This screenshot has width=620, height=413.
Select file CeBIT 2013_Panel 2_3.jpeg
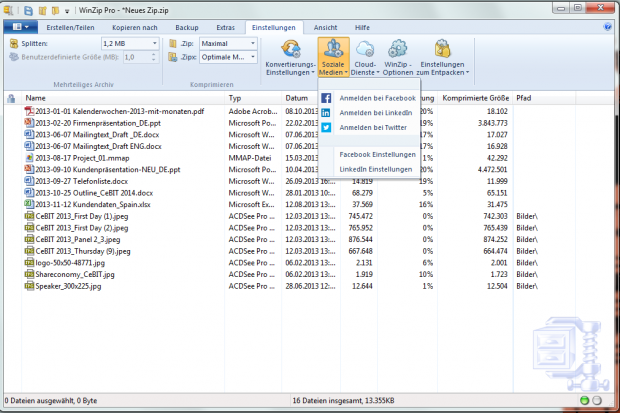78,240
